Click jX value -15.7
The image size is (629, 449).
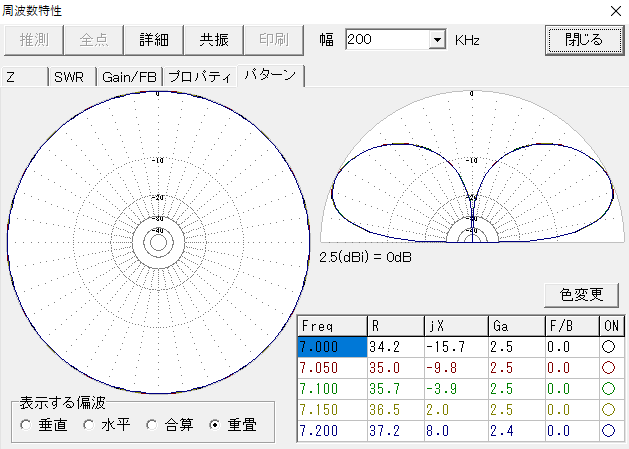coord(457,347)
